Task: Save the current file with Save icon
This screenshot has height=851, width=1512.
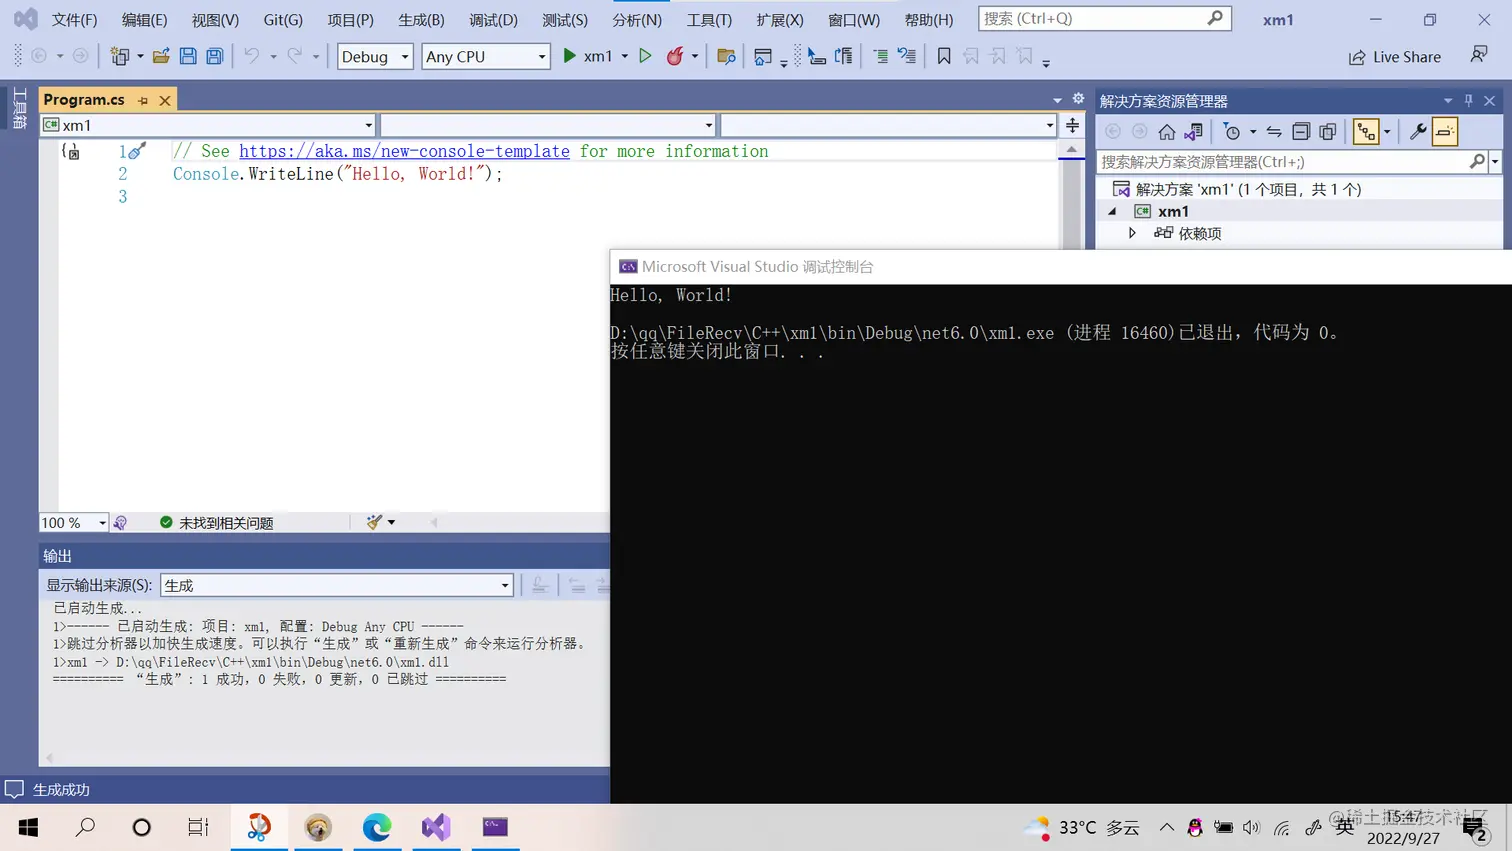Action: pos(188,57)
